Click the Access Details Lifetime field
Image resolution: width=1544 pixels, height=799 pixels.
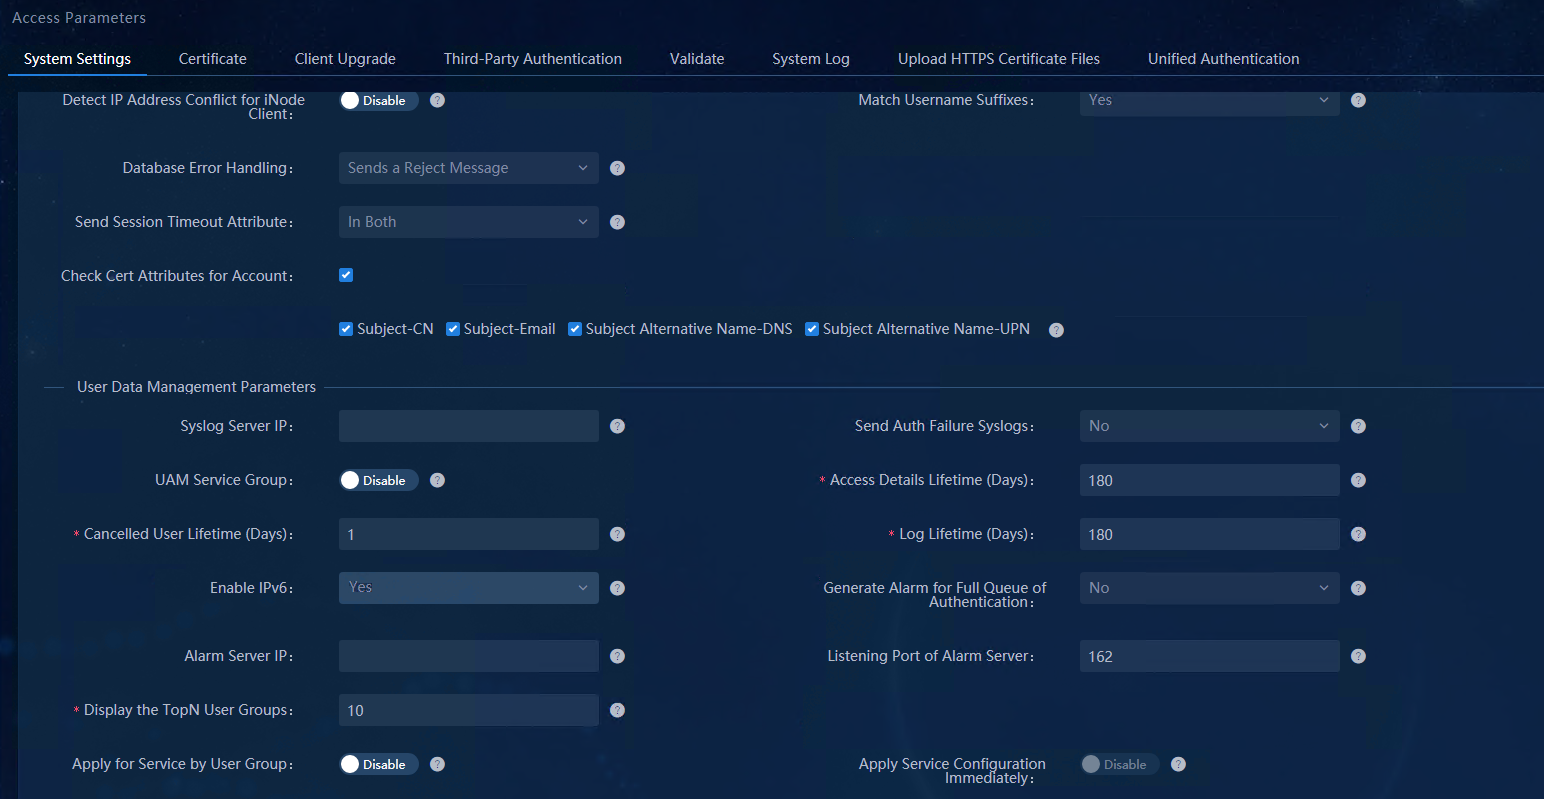tap(1210, 480)
